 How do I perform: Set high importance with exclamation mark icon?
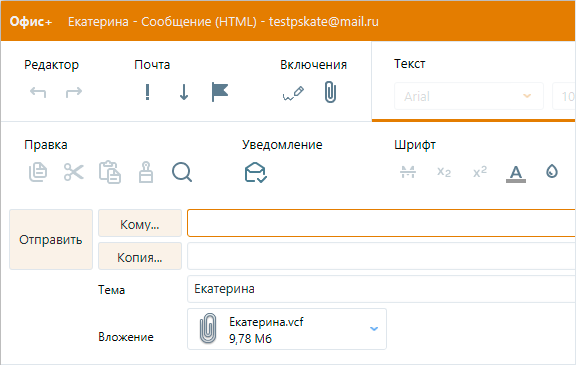coord(147,92)
